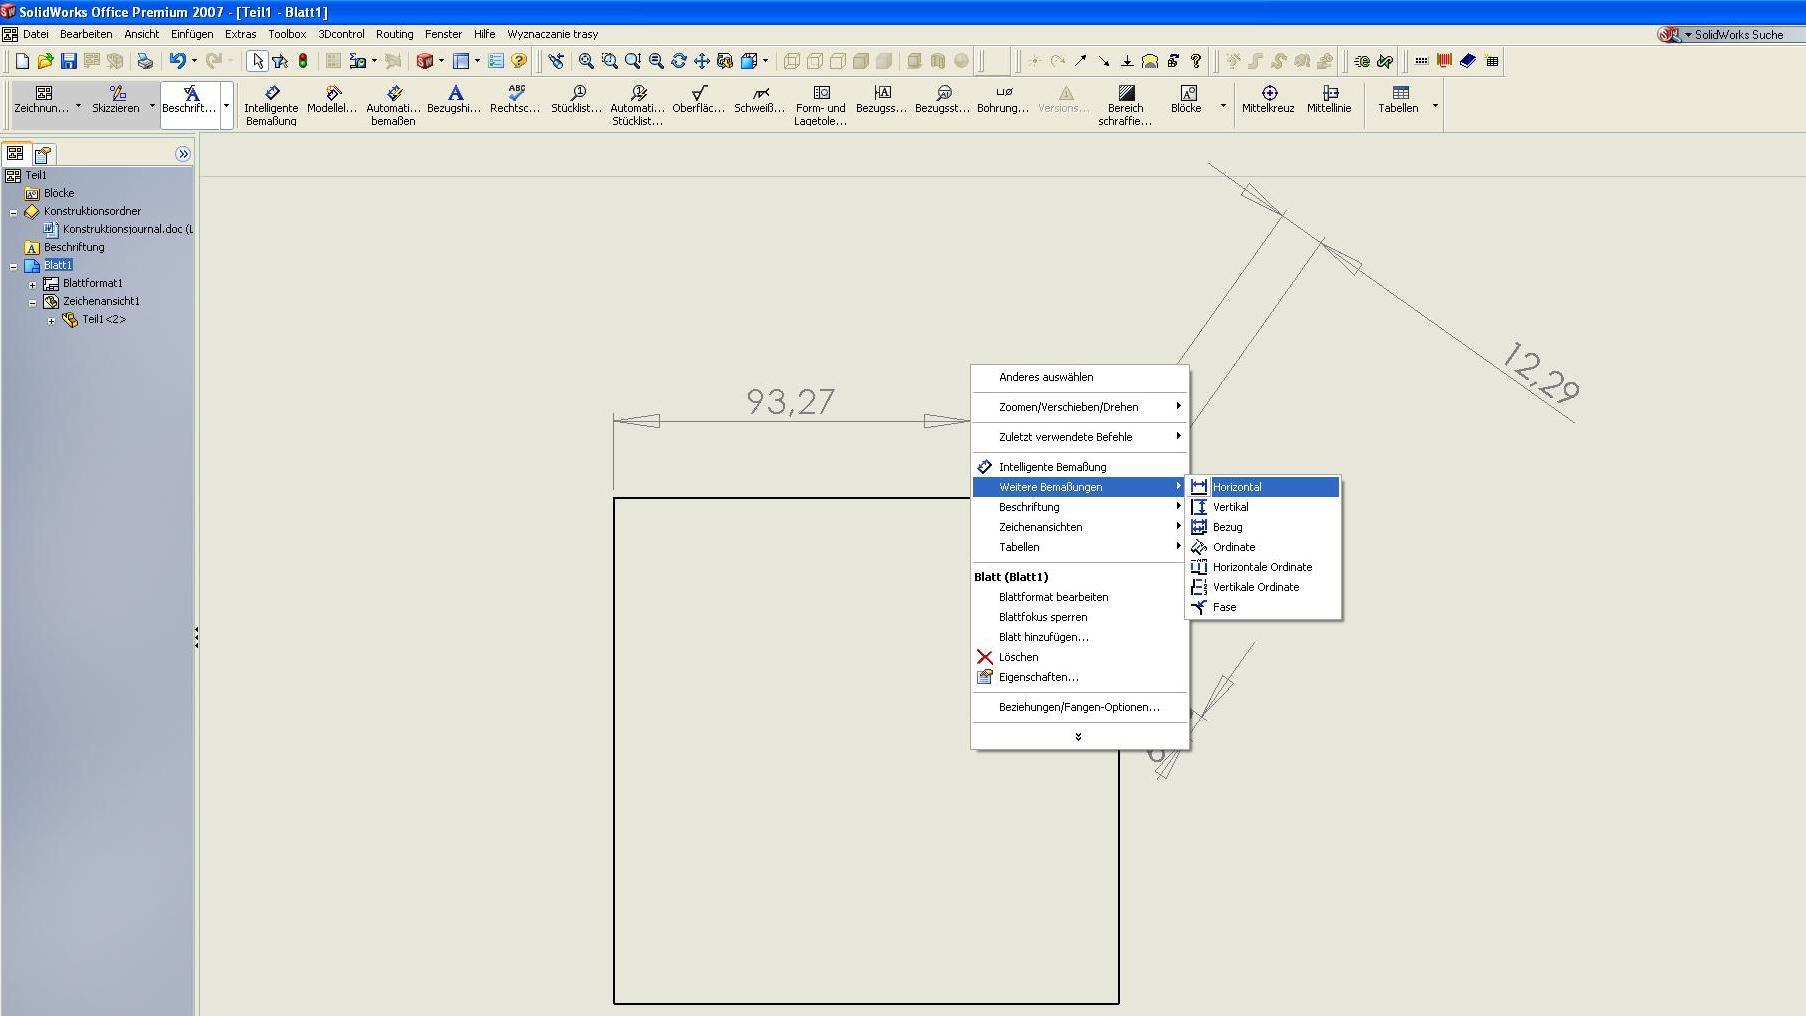Viewport: 1806px width, 1016px height.
Task: Expand the Blattformat1 tree node
Action: (32, 284)
